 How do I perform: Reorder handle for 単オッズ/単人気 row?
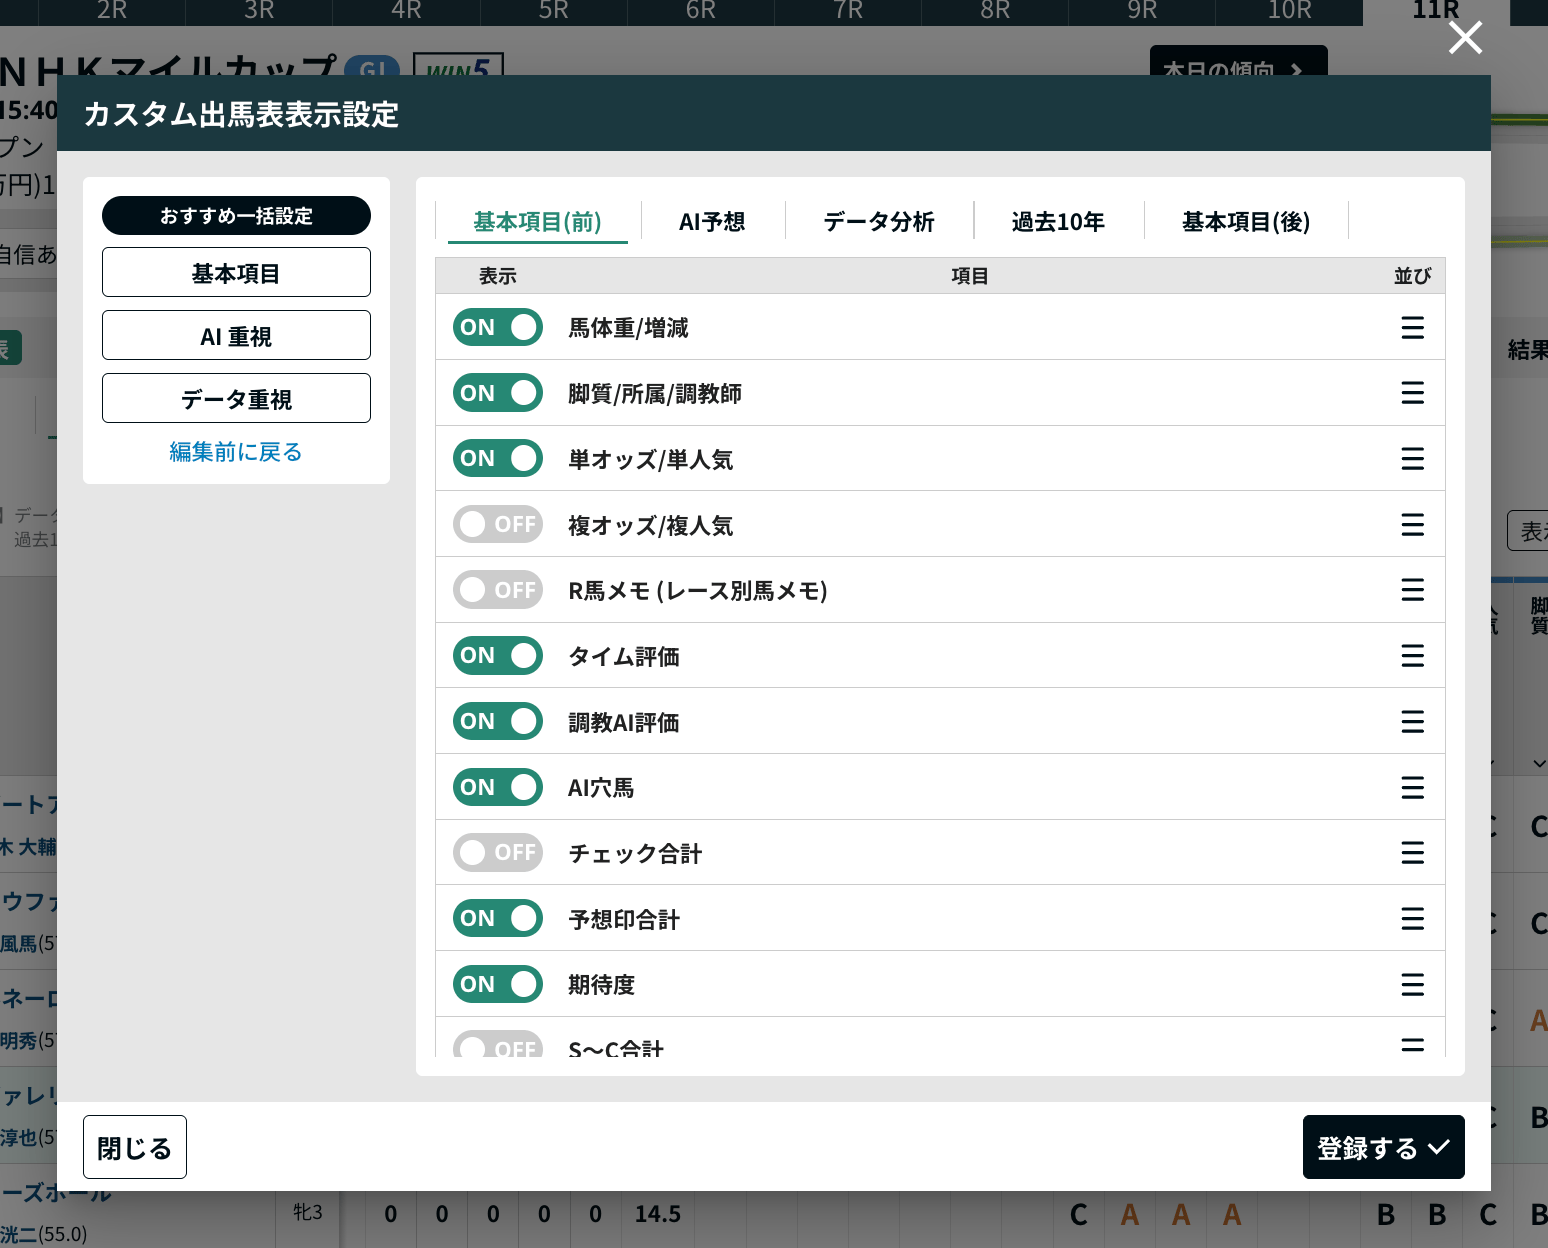pos(1412,458)
